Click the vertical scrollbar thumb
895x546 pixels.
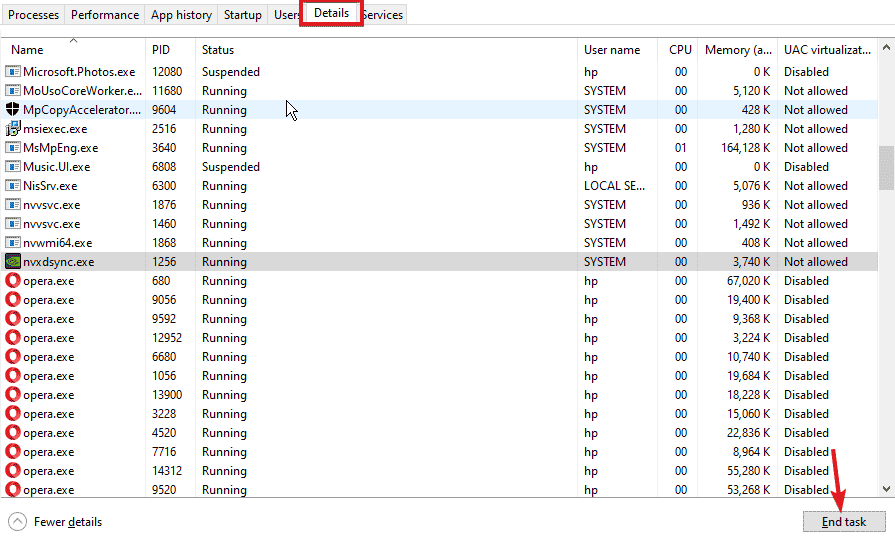[886, 168]
